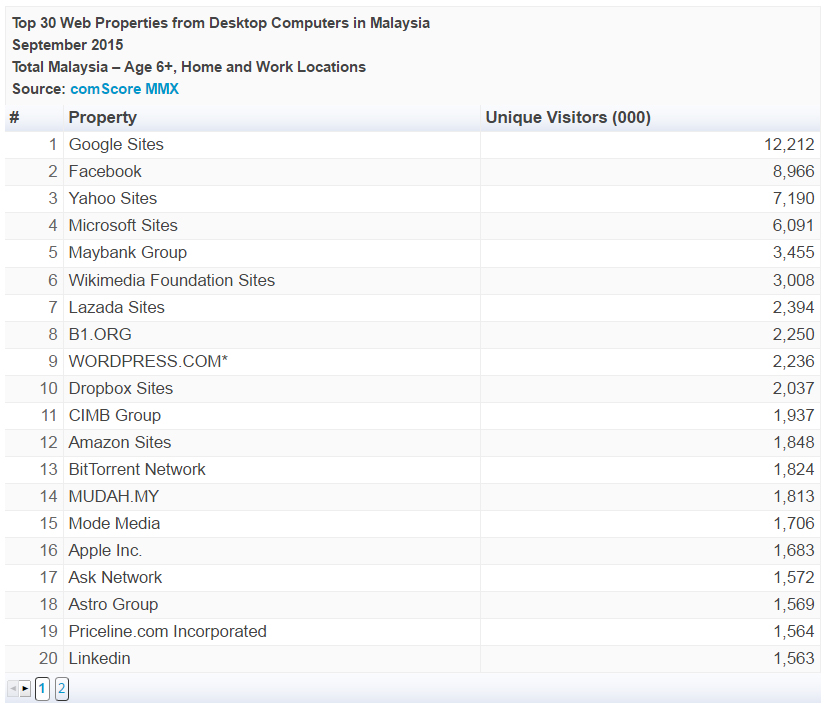The width and height of the screenshot is (828, 707).
Task: Click the # rank column header
Action: 15,117
